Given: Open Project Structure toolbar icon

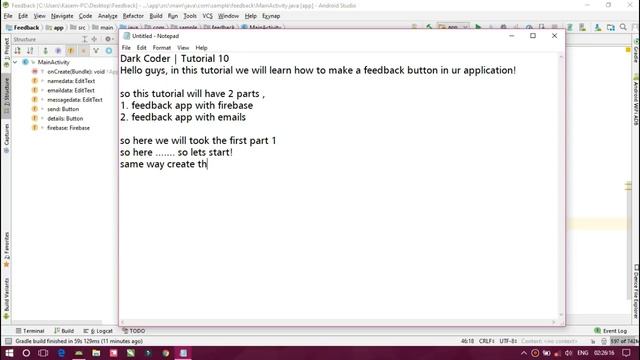Looking at the screenshot, I should [x=611, y=27].
